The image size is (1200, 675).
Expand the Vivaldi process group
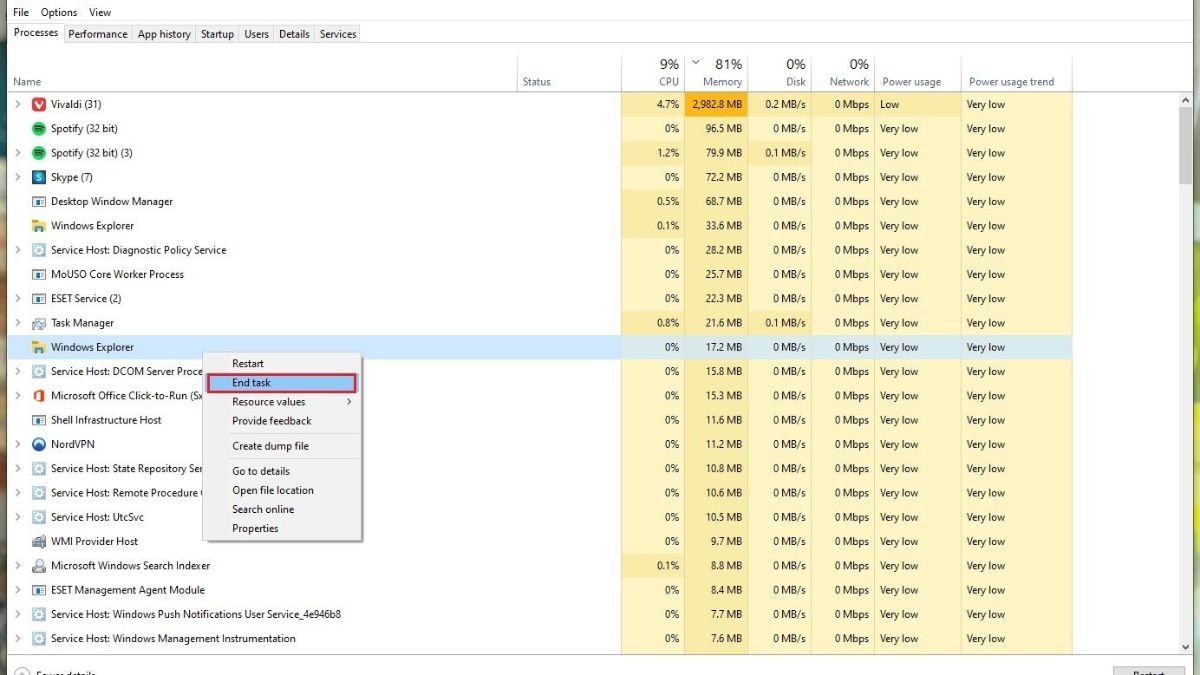(18, 104)
